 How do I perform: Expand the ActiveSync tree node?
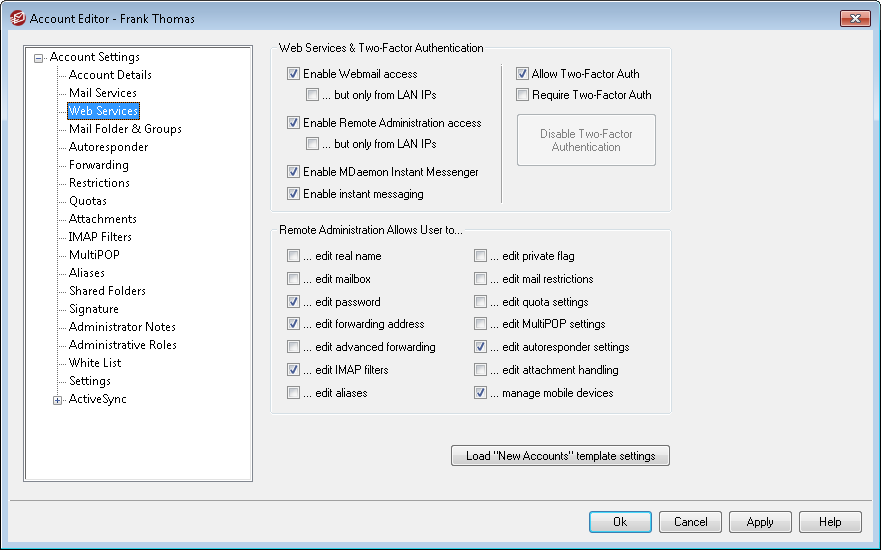[x=58, y=400]
